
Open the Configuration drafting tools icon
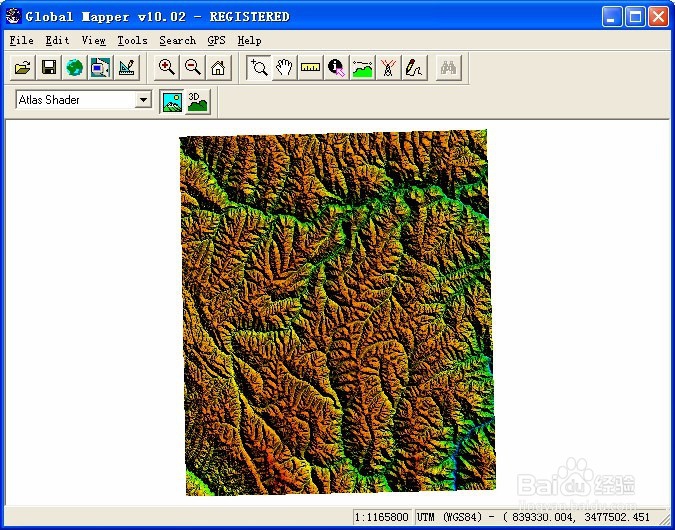tap(127, 68)
